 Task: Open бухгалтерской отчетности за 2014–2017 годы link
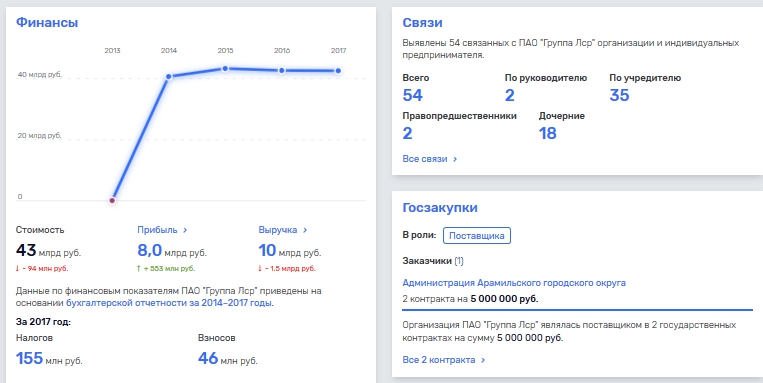tap(169, 303)
